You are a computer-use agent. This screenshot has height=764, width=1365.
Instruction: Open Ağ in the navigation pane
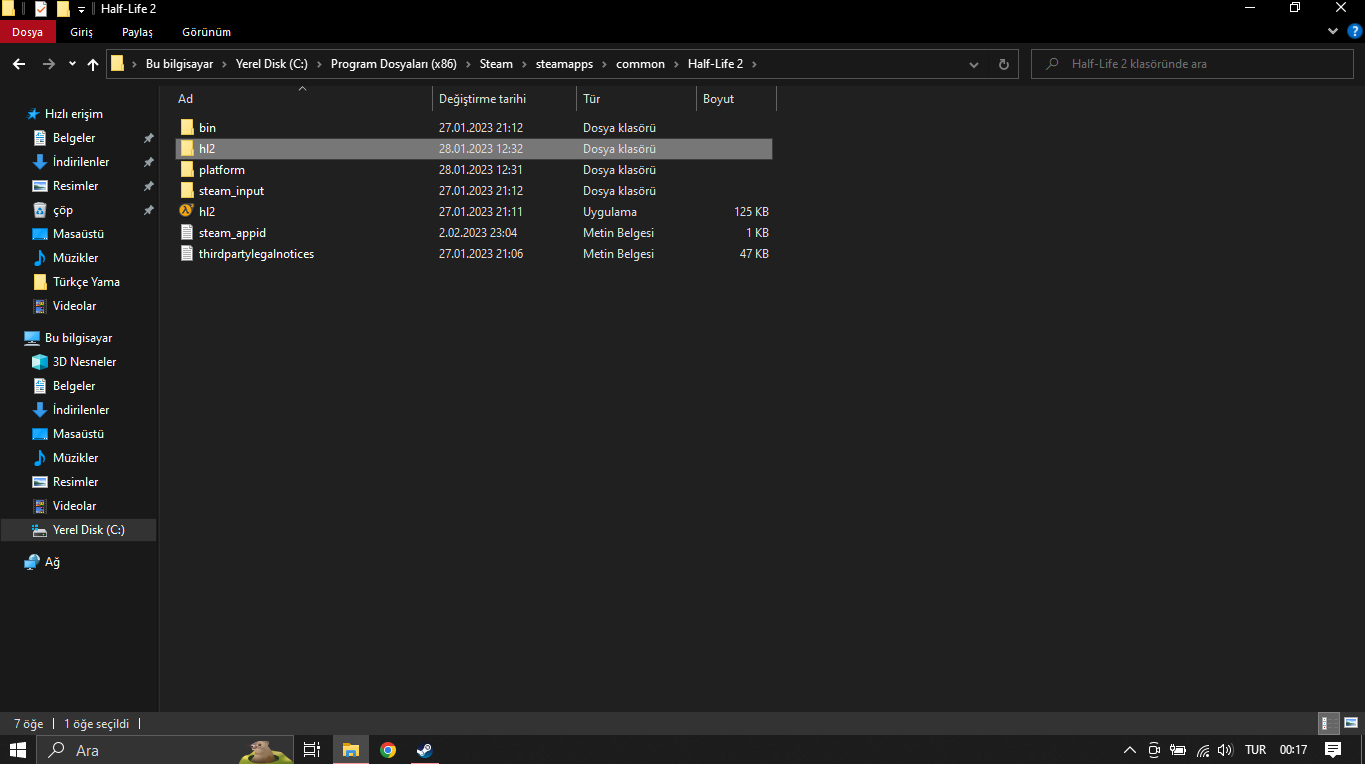[x=52, y=562]
